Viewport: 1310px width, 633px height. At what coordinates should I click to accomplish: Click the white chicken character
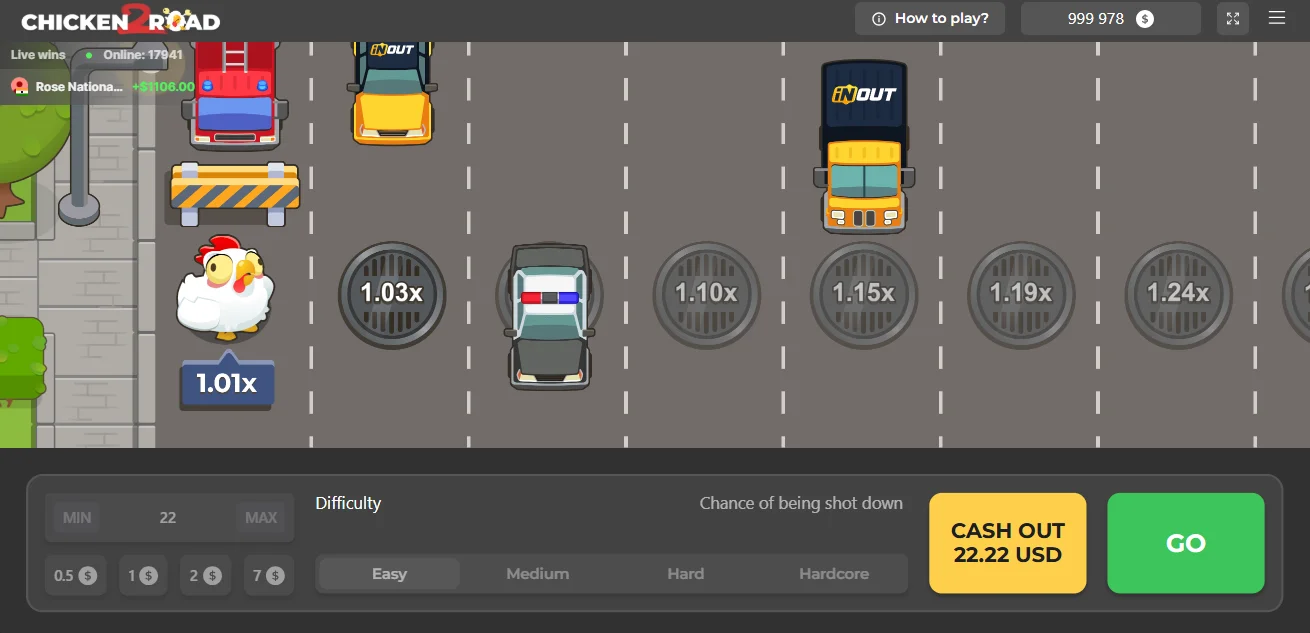click(224, 287)
